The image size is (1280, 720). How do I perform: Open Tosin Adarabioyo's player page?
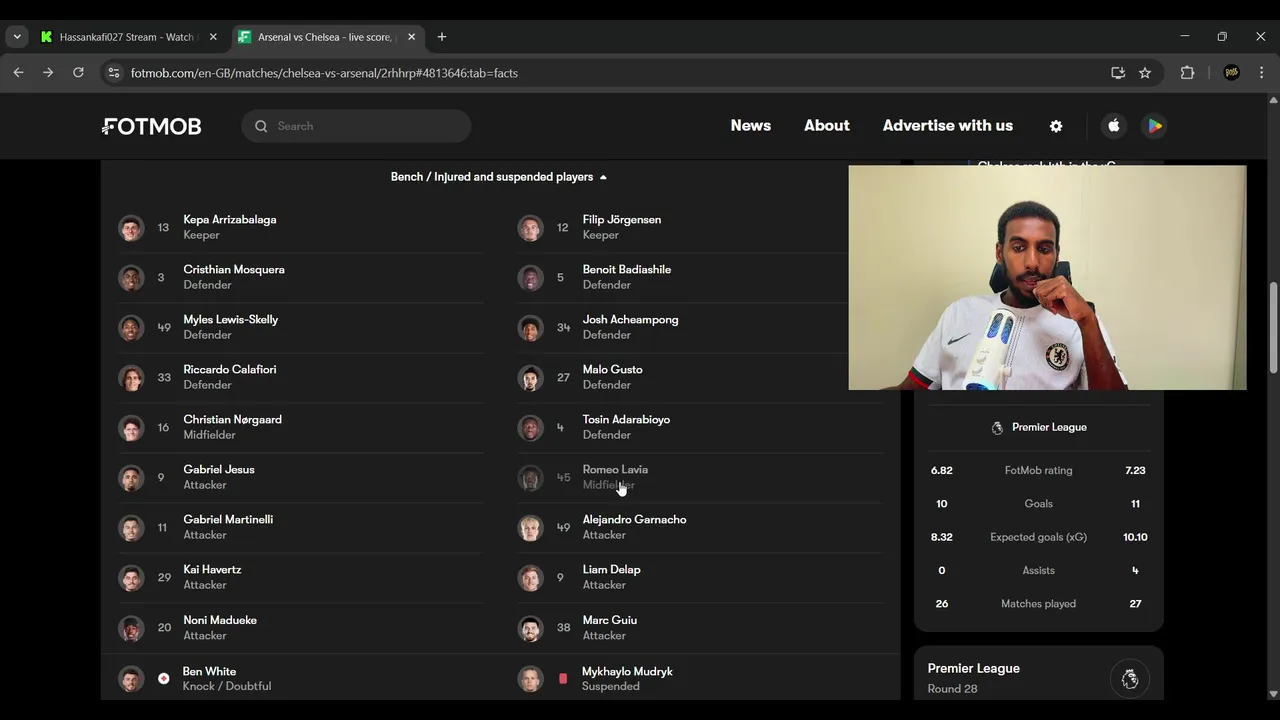click(700, 428)
